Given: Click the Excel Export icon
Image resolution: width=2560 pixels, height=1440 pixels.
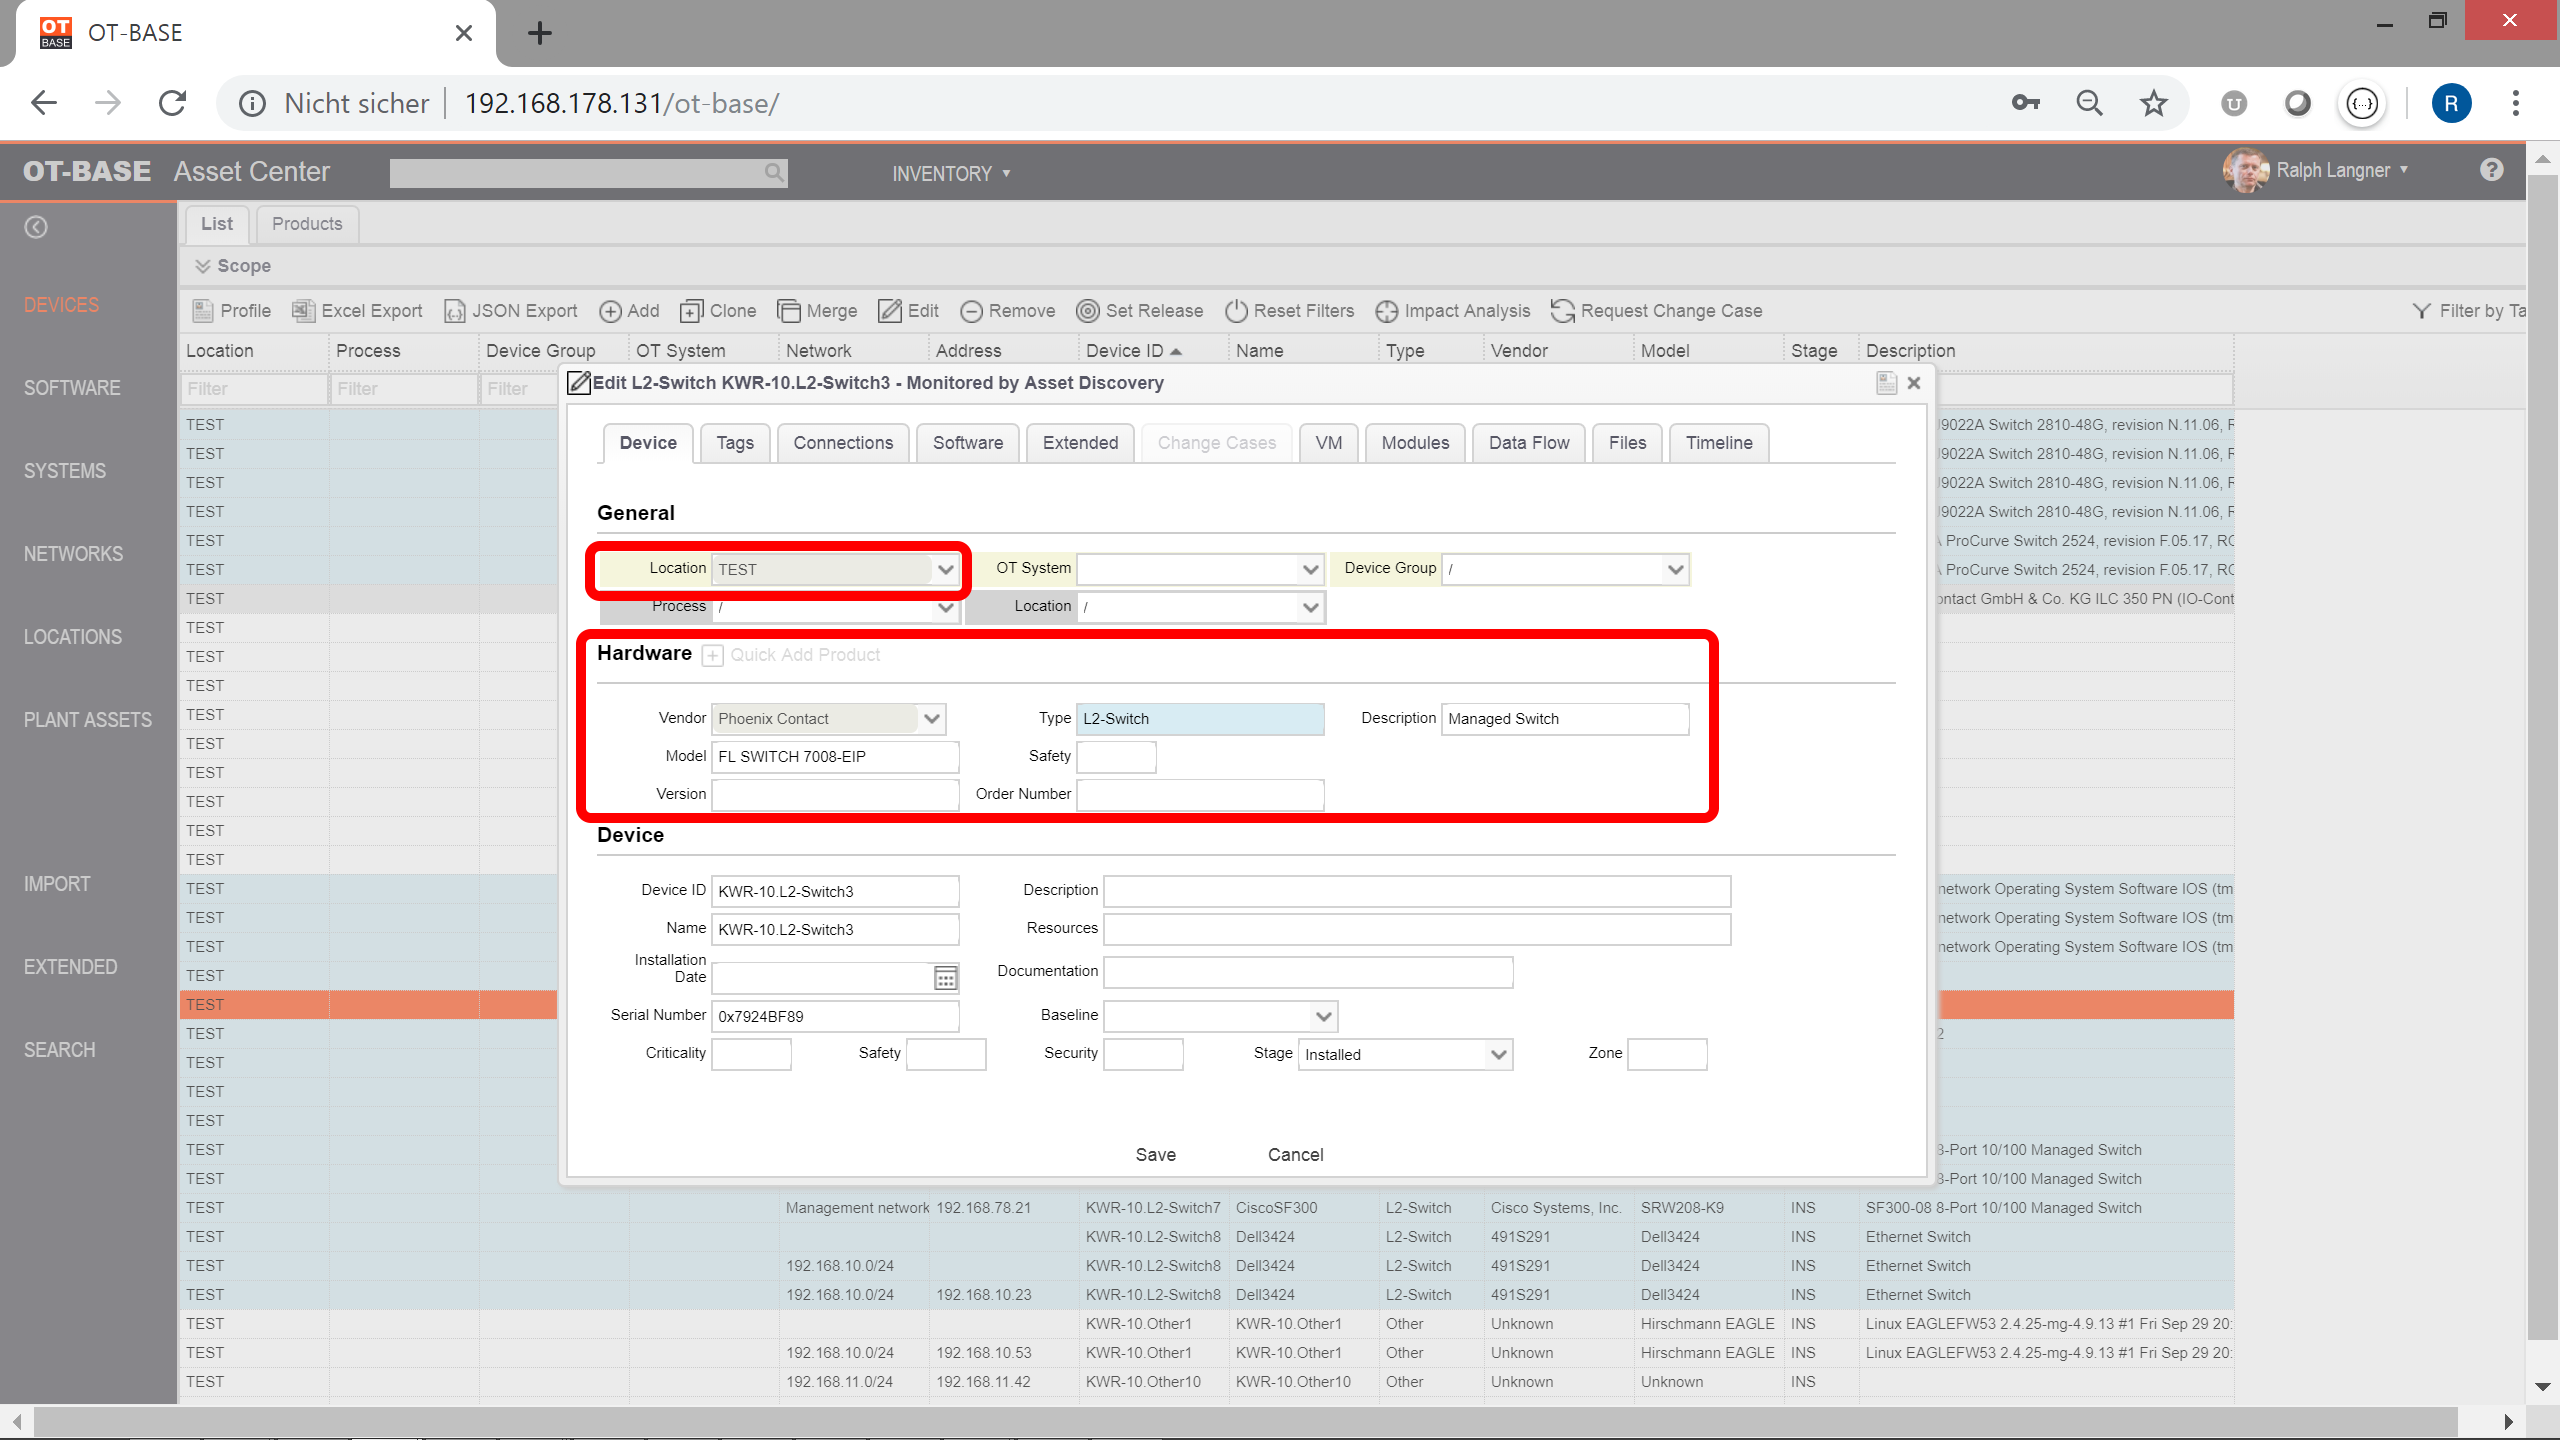Looking at the screenshot, I should [303, 311].
